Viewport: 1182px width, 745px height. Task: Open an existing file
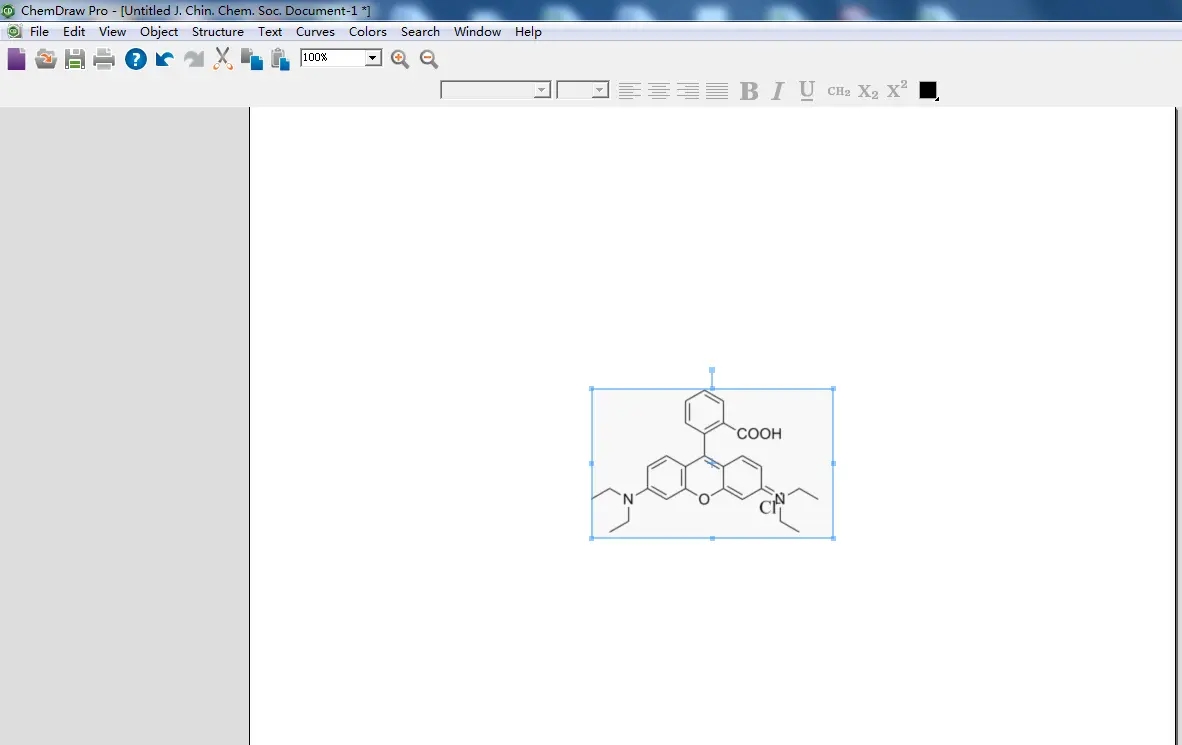pos(45,58)
